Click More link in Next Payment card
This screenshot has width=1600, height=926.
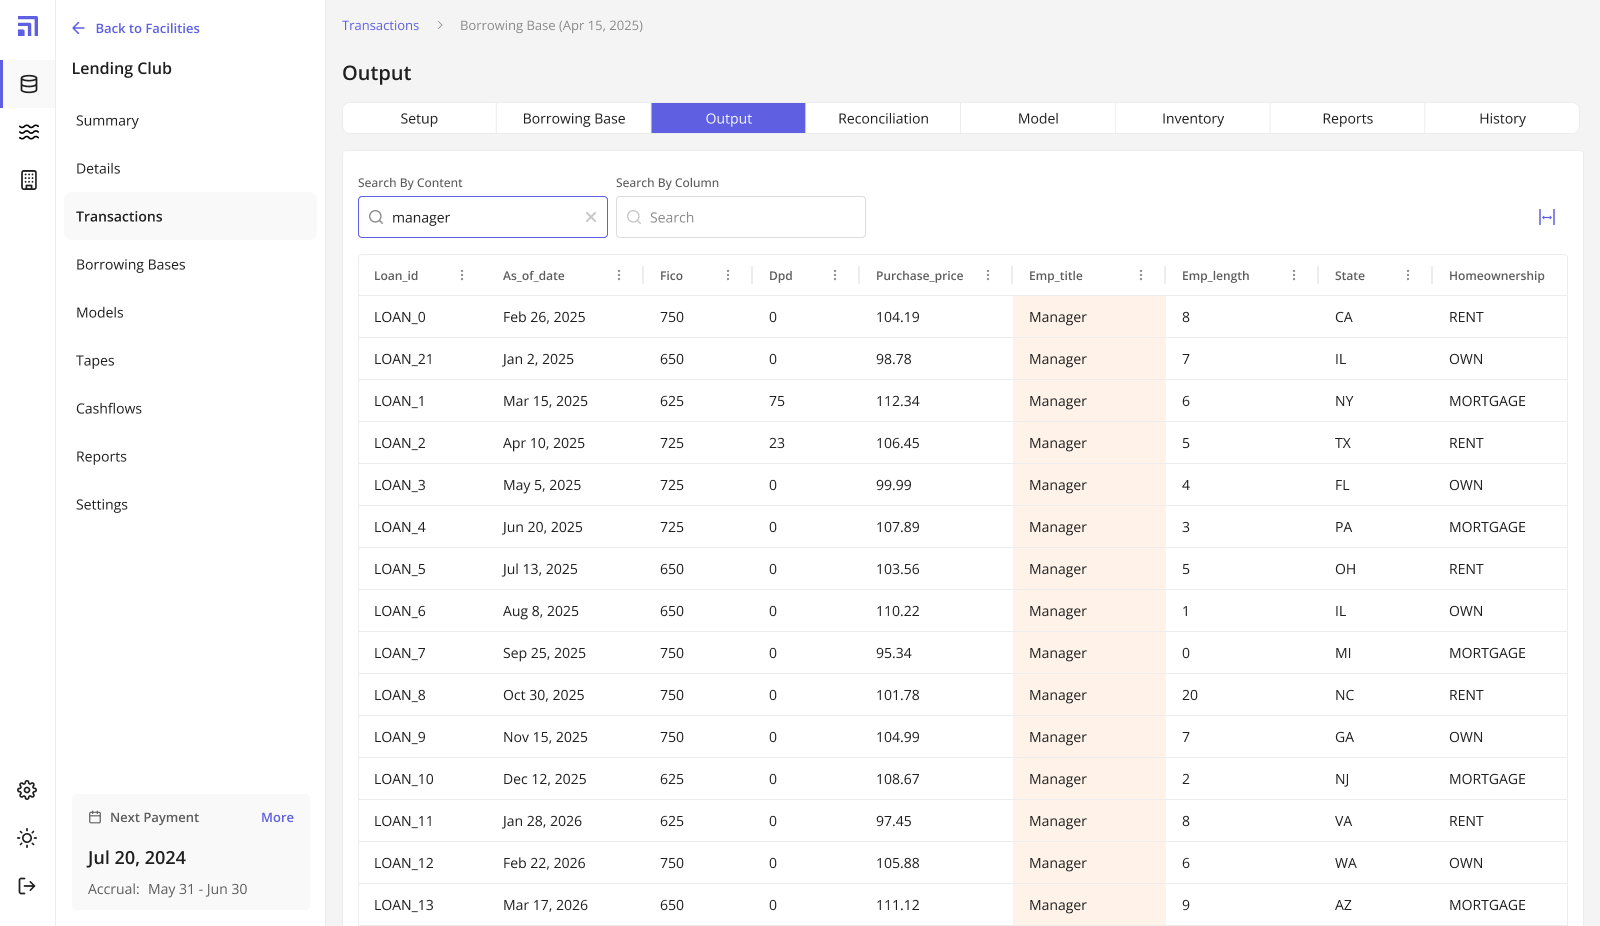[x=277, y=817]
